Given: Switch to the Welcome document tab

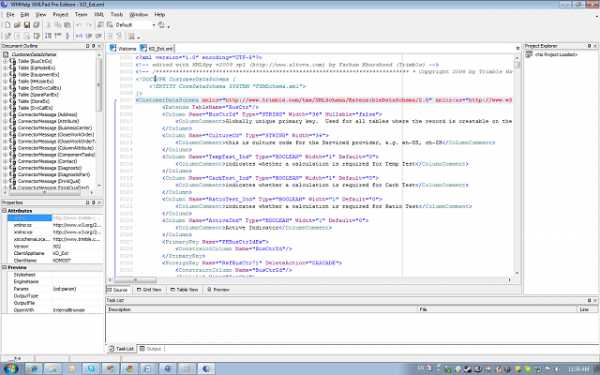Looking at the screenshot, I should 123,49.
